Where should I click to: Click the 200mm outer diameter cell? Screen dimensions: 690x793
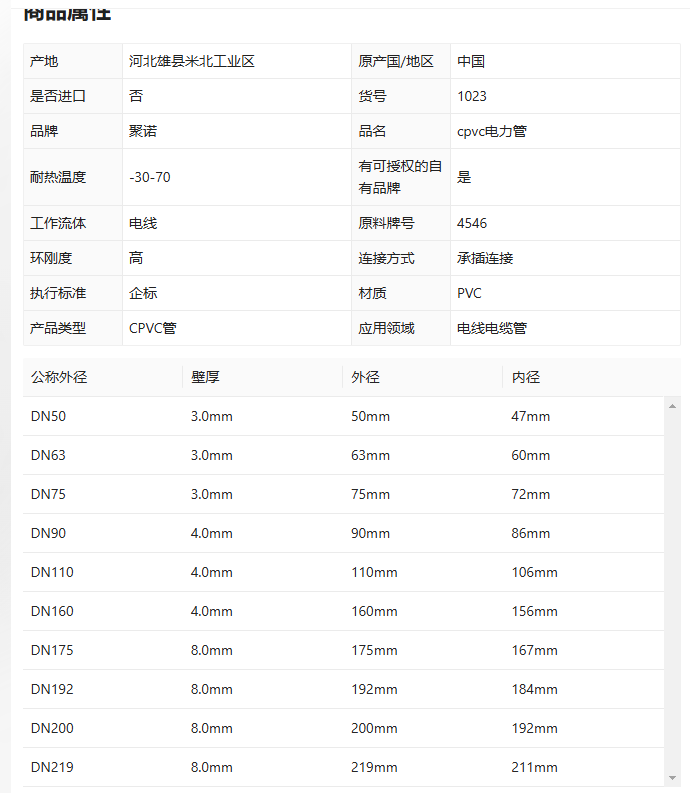point(374,728)
